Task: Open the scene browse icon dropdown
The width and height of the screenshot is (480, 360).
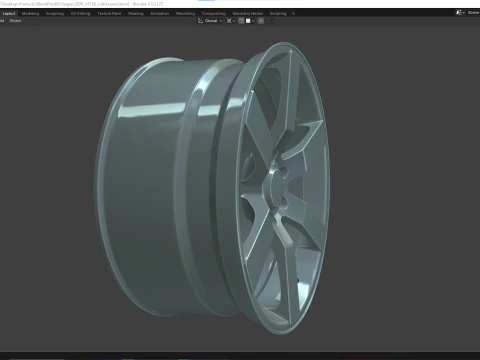Action: pyautogui.click(x=461, y=13)
